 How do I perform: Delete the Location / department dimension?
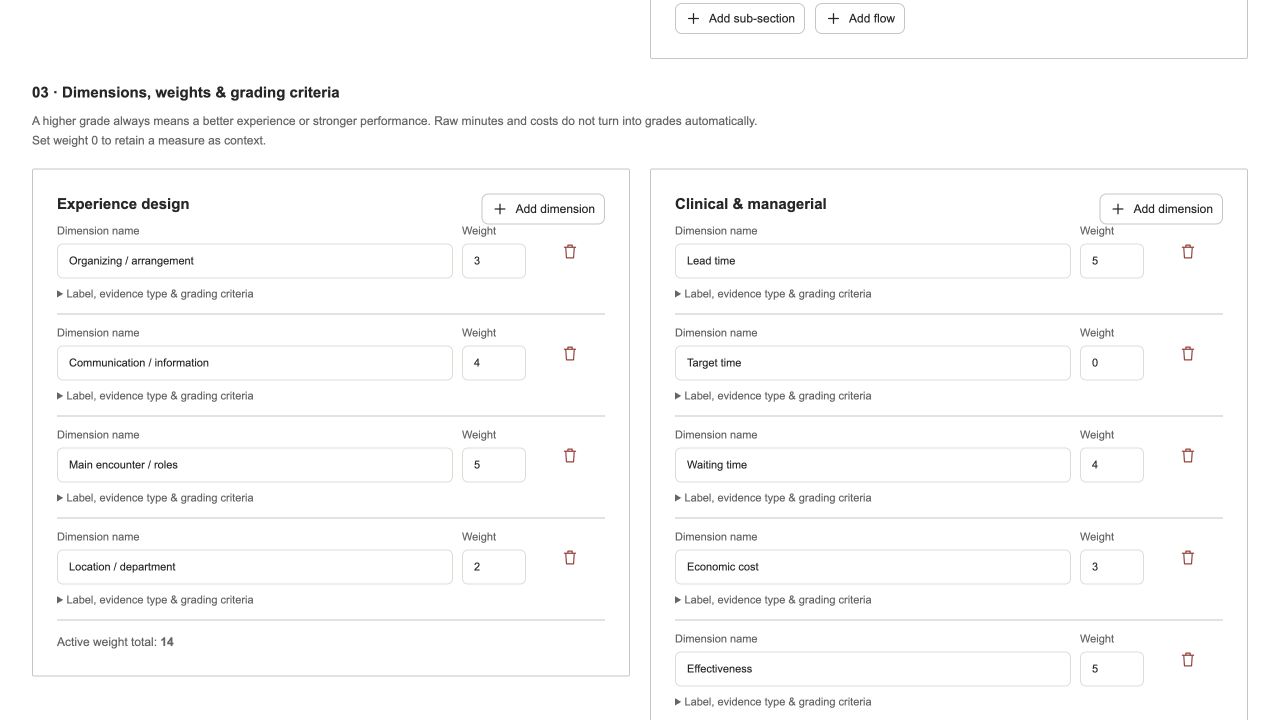570,558
